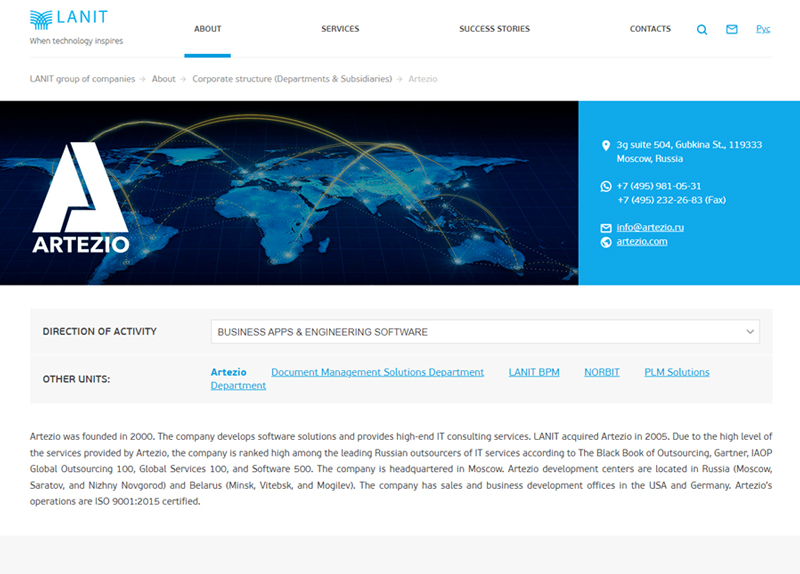The height and width of the screenshot is (574, 800).
Task: Click the phone icon in contact panel
Action: pyautogui.click(x=605, y=187)
